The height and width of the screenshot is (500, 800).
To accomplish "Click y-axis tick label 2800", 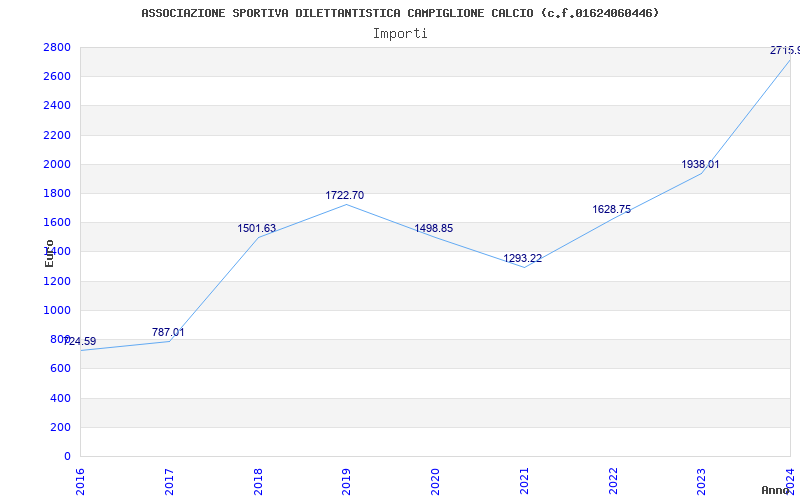I will coord(57,47).
